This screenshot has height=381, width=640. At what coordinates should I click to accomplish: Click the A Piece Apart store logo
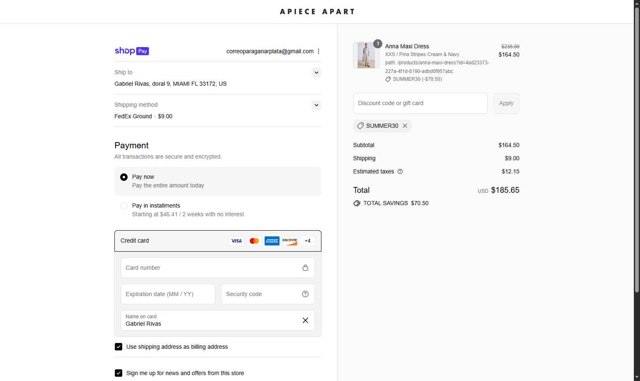point(317,11)
